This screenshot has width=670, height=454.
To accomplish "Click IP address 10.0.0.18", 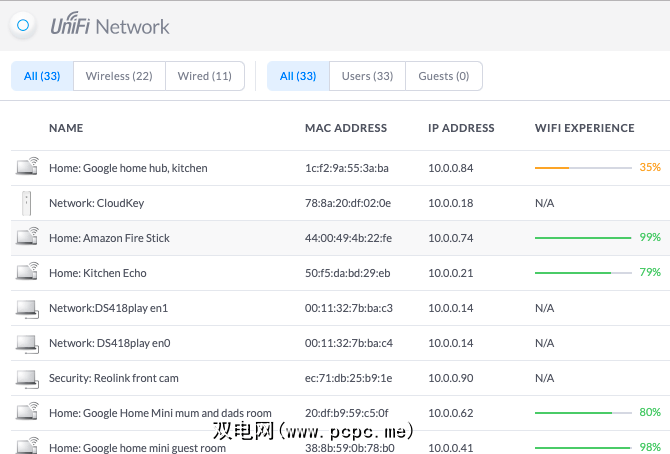I will (451, 203).
